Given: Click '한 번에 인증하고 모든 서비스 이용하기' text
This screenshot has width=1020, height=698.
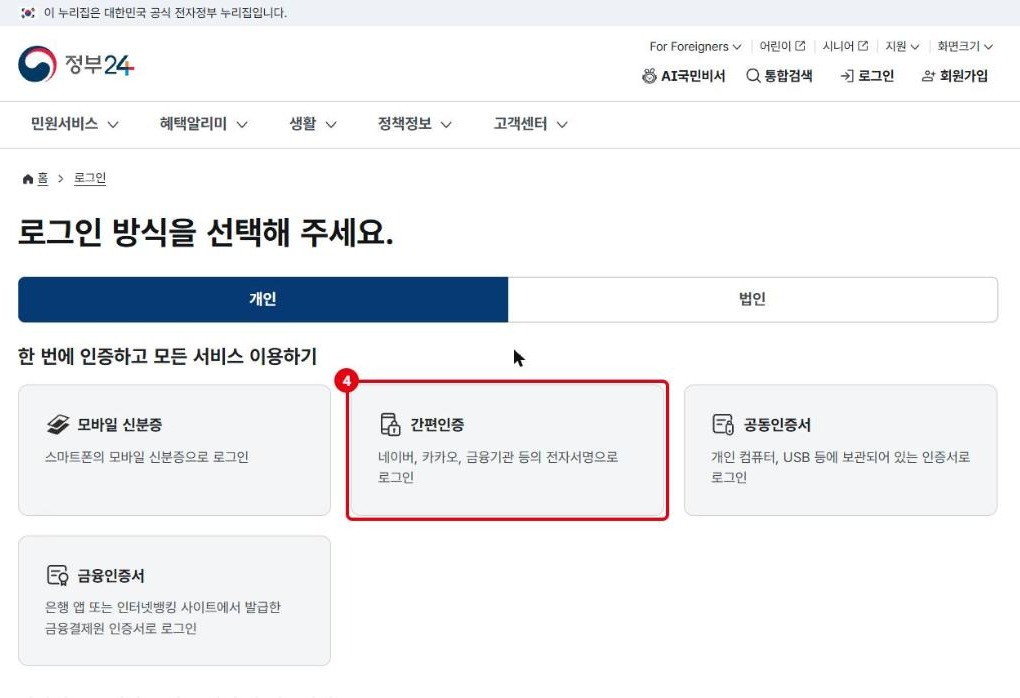Looking at the screenshot, I should tap(167, 356).
